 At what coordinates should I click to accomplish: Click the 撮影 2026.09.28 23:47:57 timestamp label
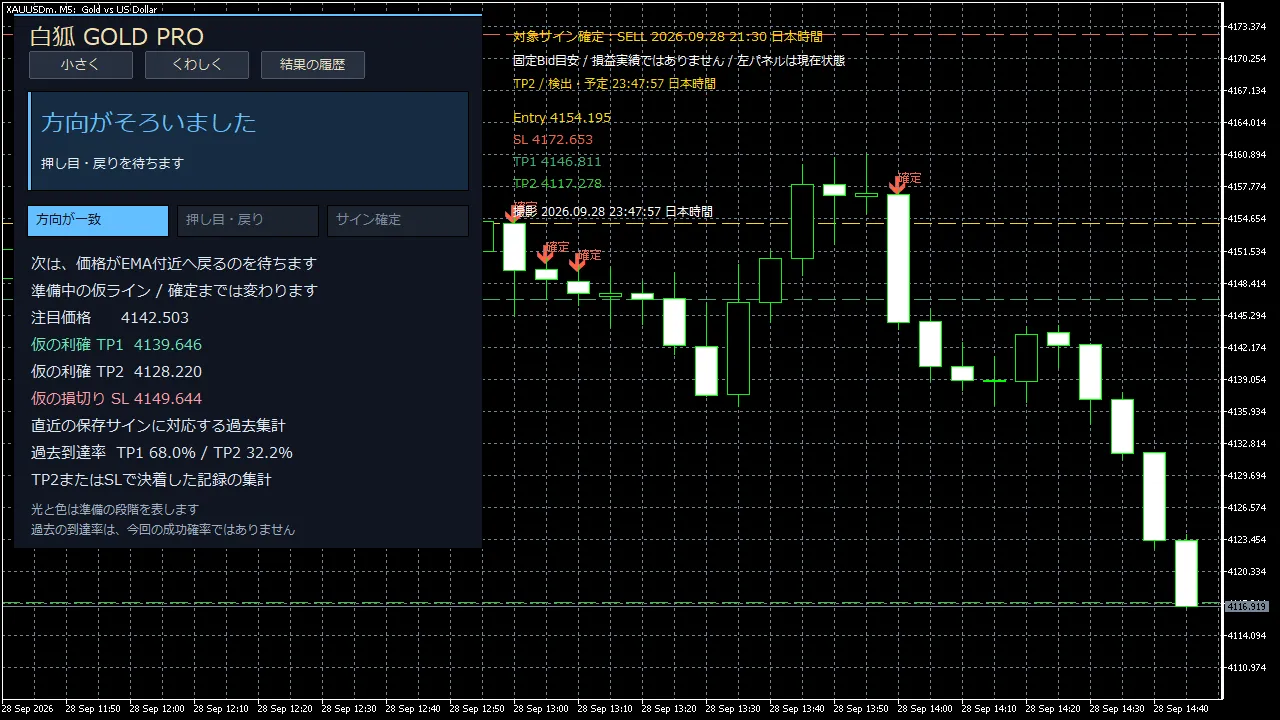point(613,212)
